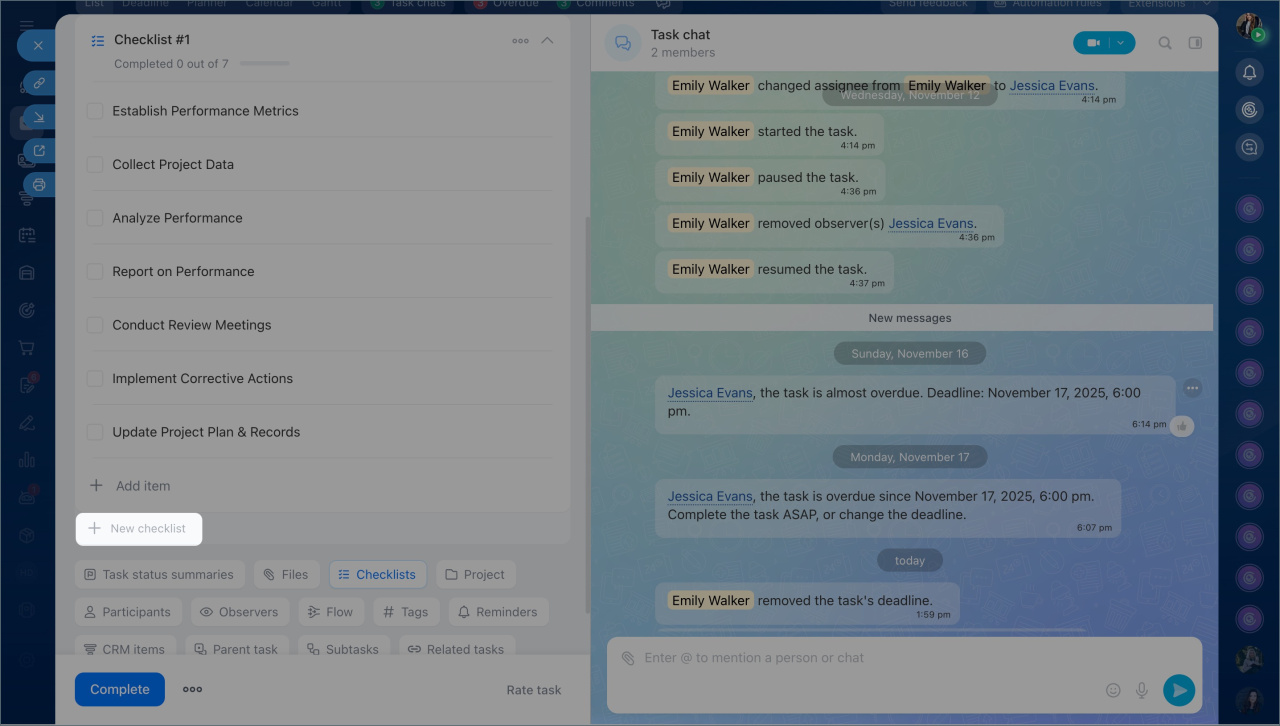Open Checklist #1 three-dot options menu
Image resolution: width=1280 pixels, height=726 pixels.
pyautogui.click(x=520, y=41)
